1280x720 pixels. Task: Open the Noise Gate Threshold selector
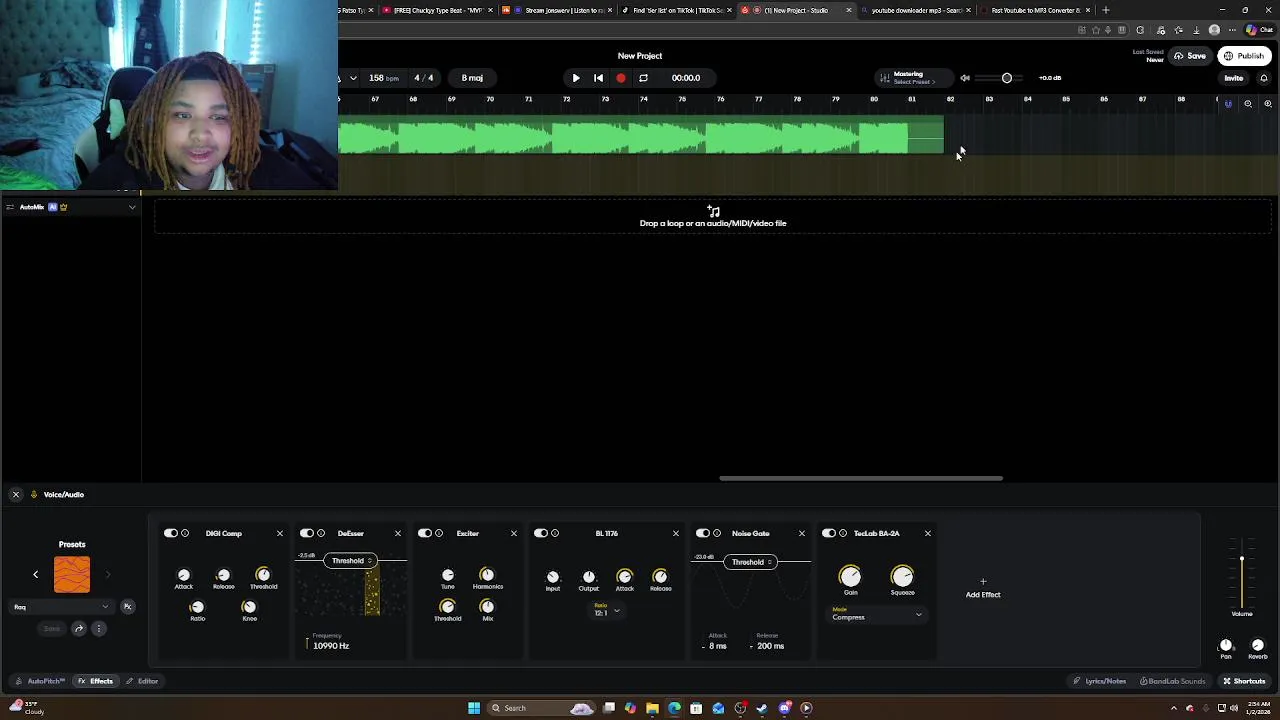(752, 562)
